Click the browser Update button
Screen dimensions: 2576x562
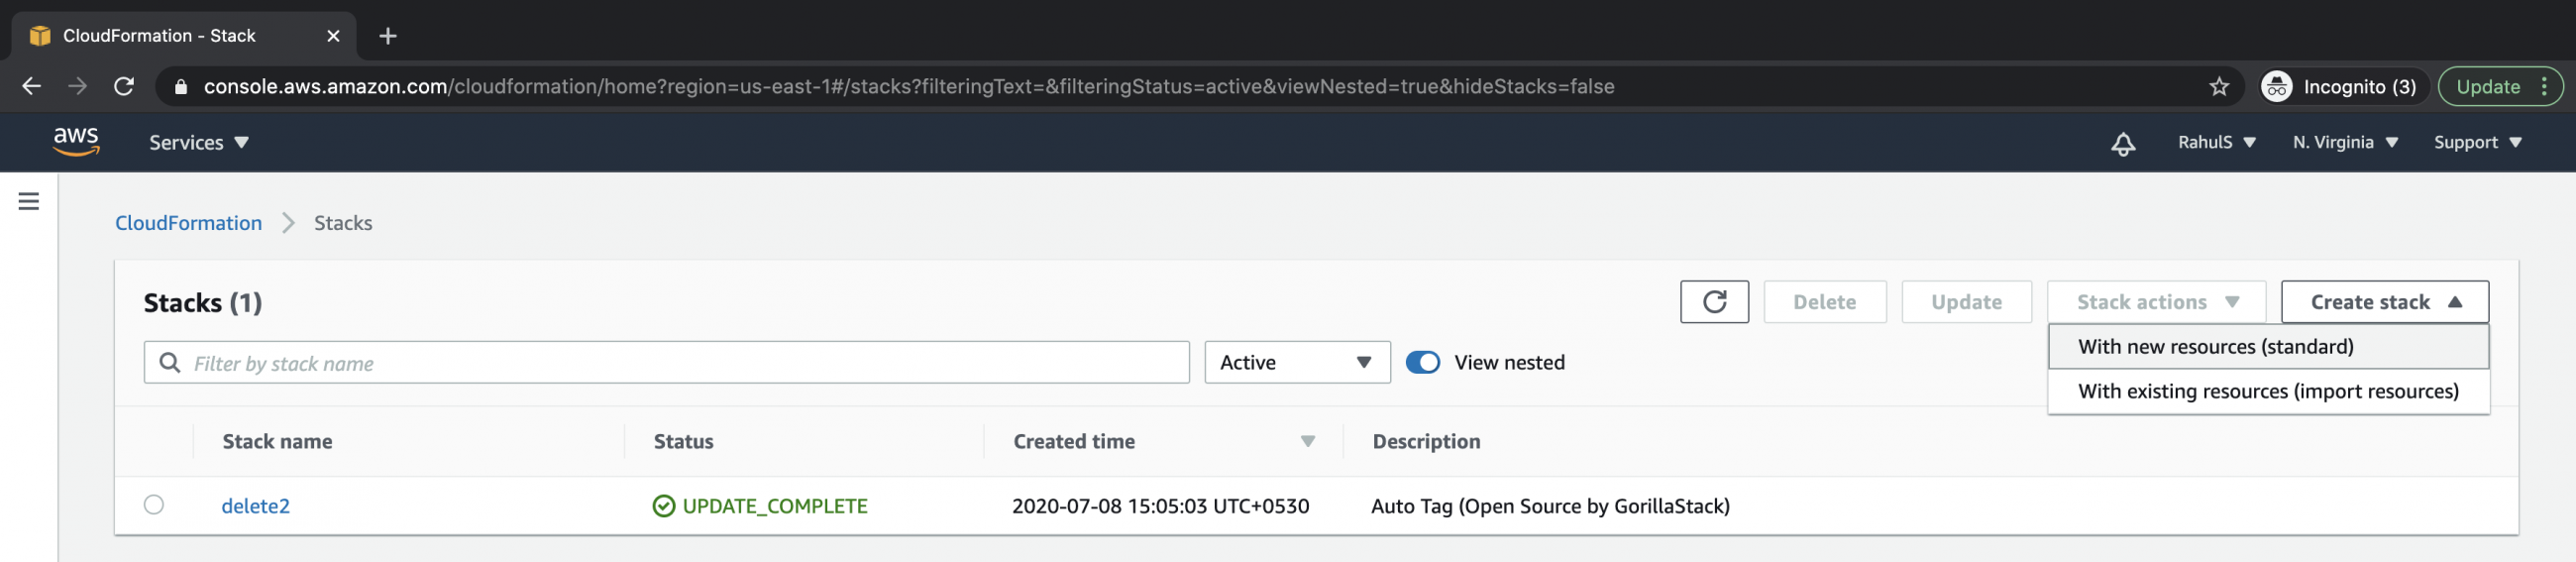2488,87
